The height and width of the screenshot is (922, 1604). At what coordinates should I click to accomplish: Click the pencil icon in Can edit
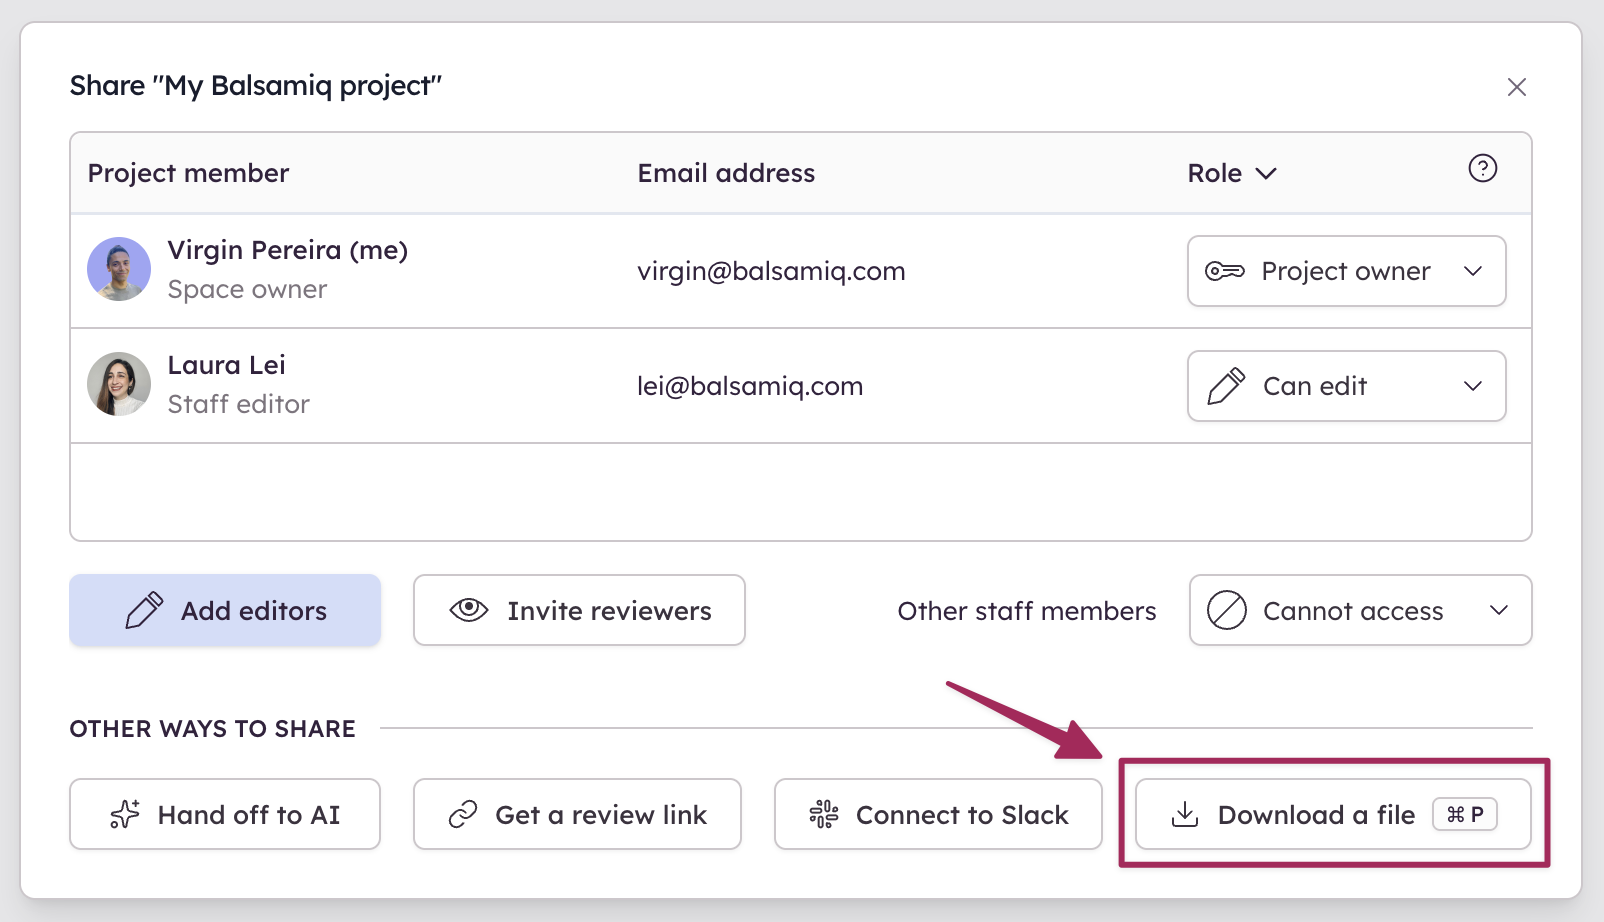pyautogui.click(x=1226, y=386)
